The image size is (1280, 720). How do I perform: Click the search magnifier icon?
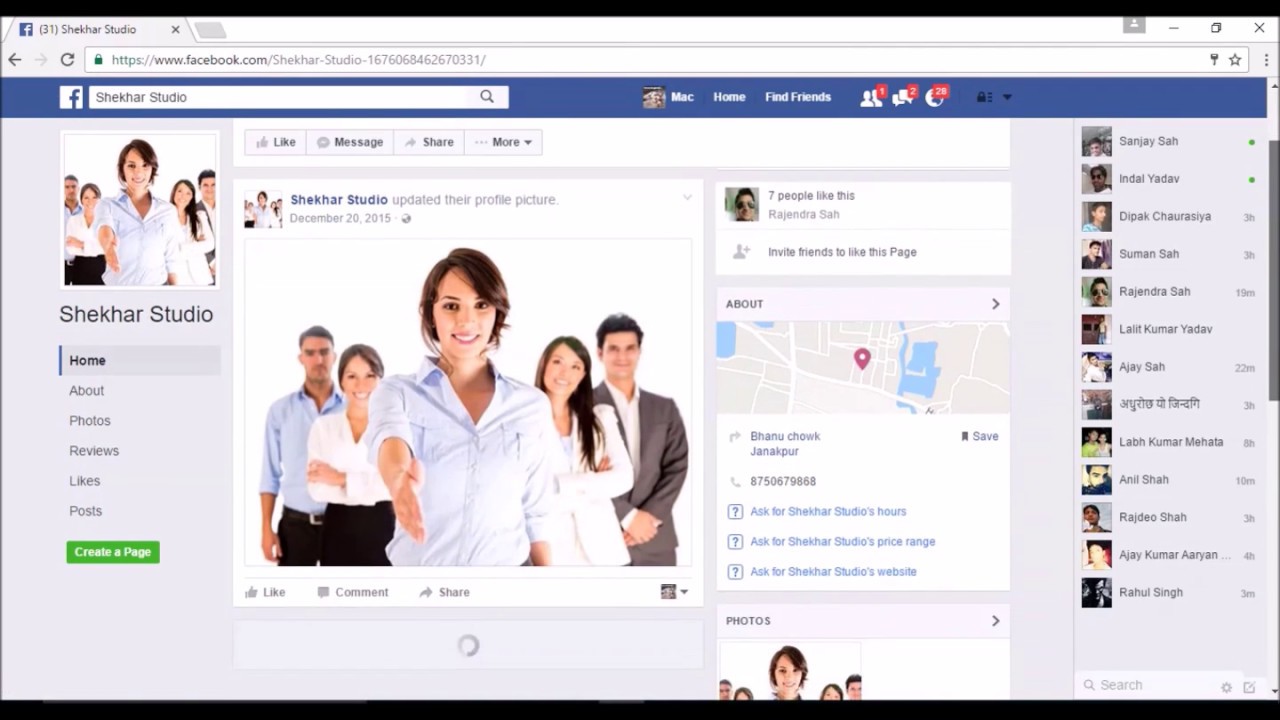click(487, 97)
